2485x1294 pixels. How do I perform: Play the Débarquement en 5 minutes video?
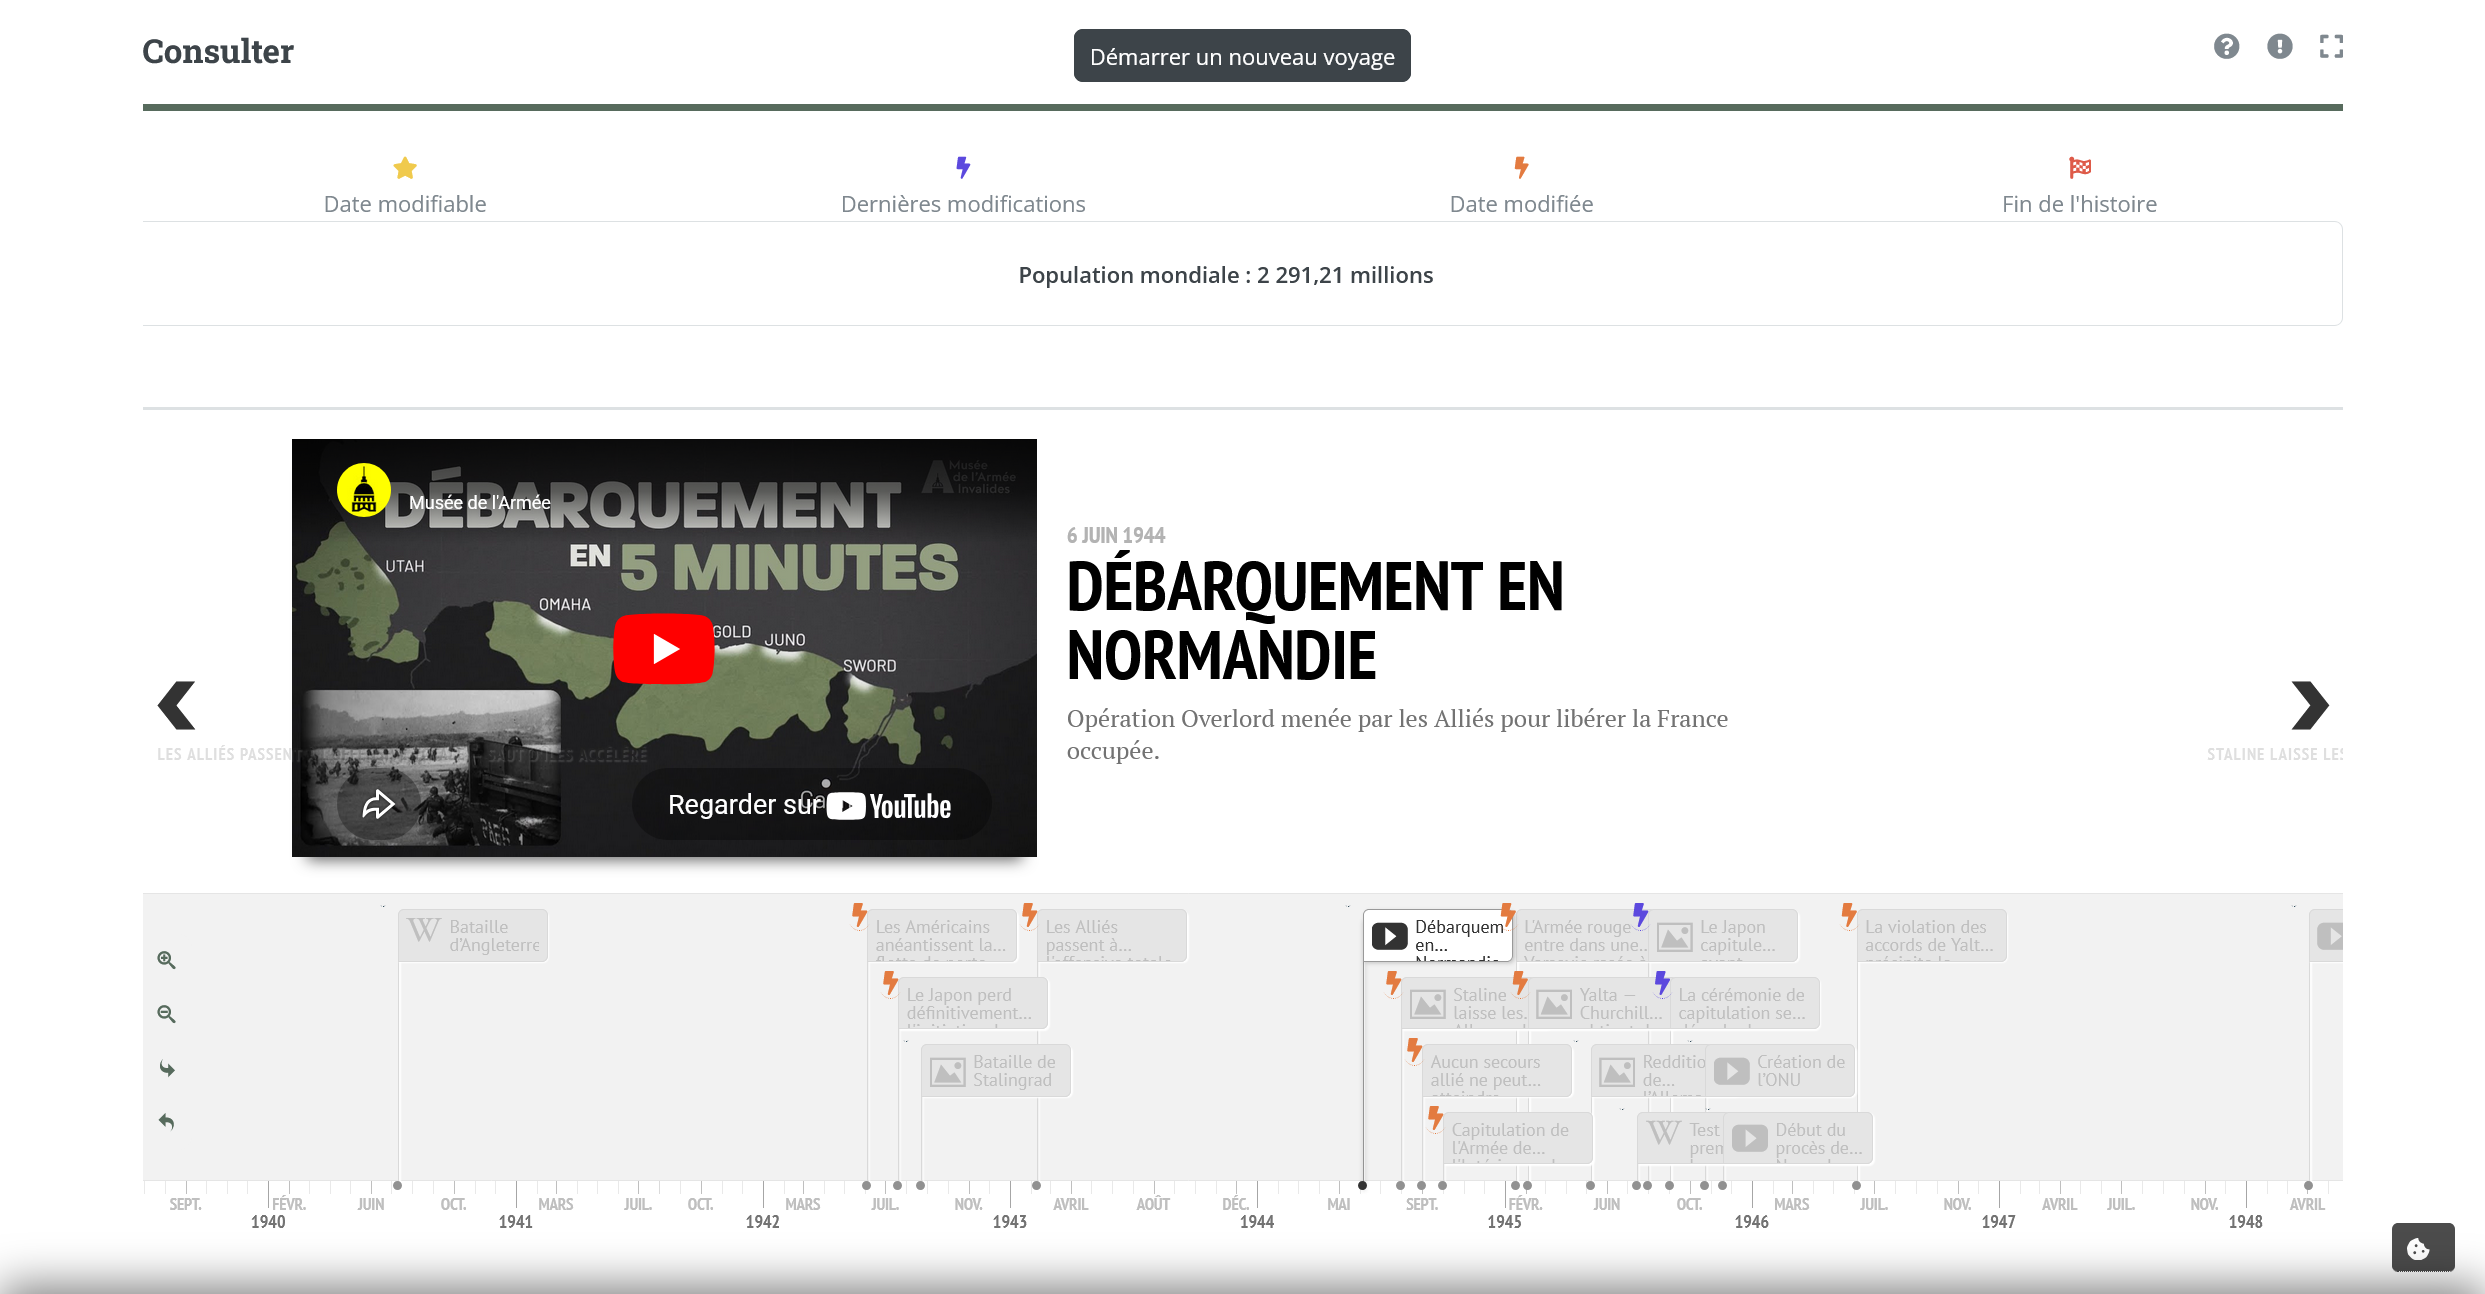point(663,649)
